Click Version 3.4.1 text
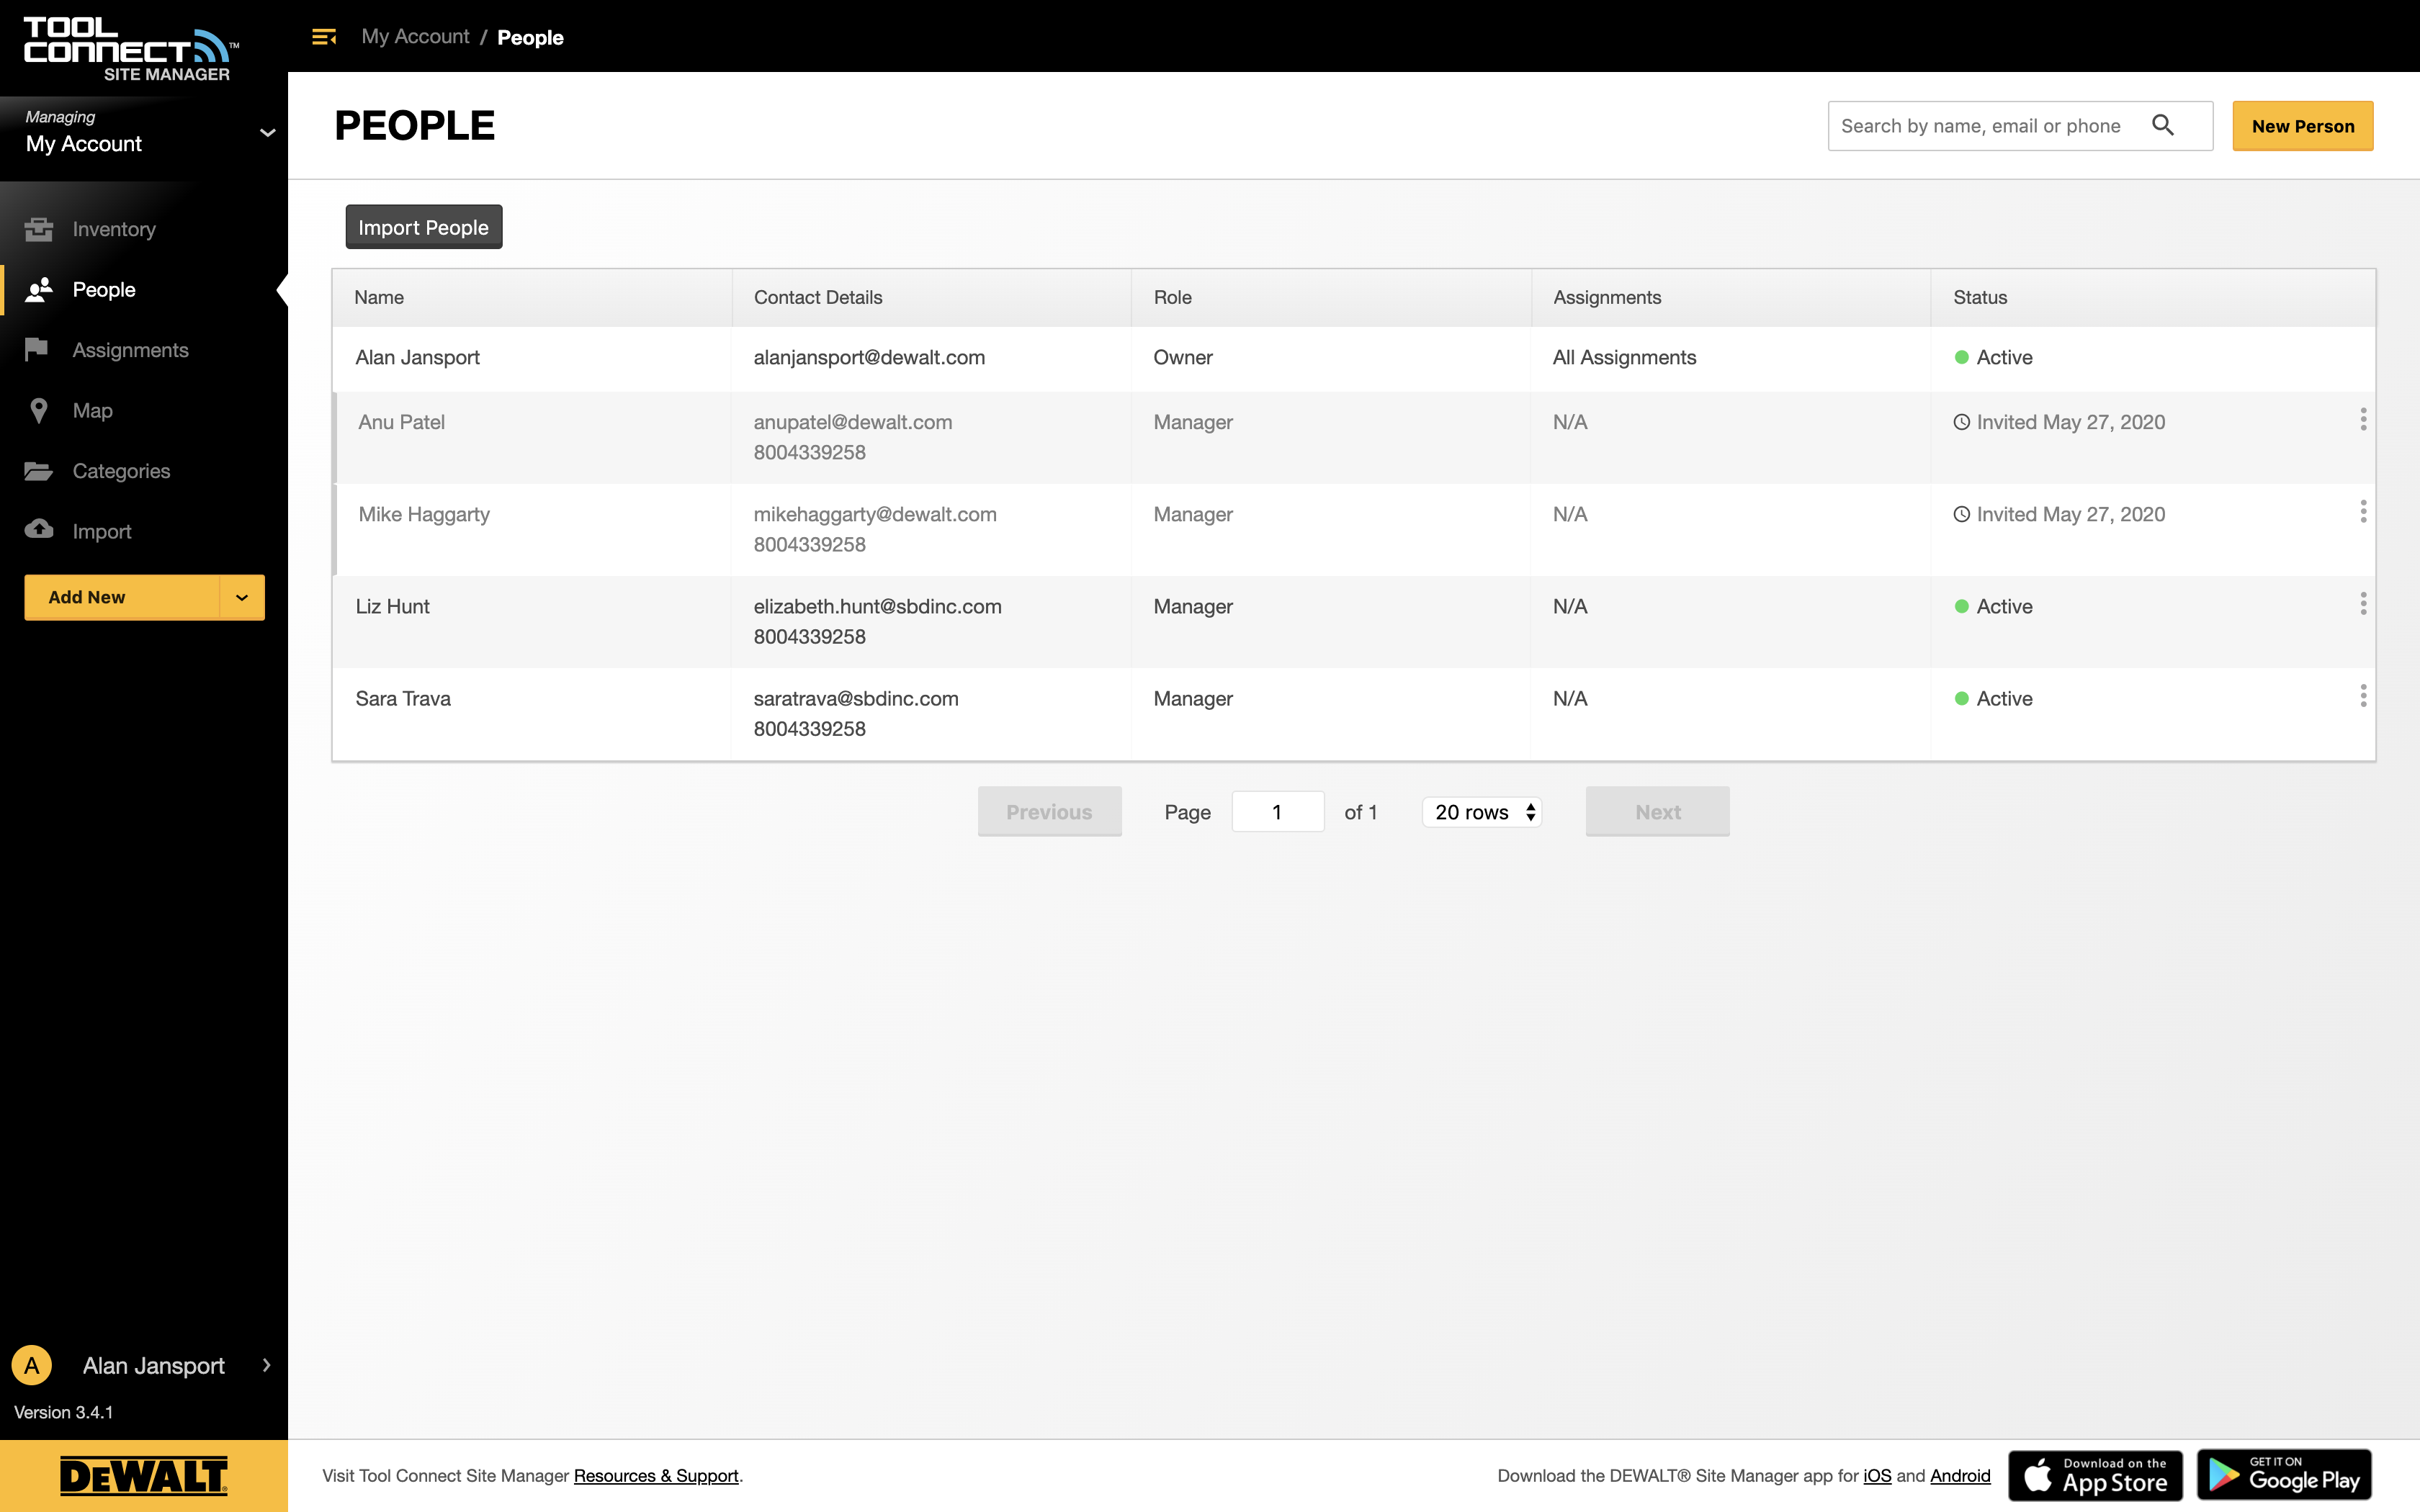 [x=64, y=1412]
